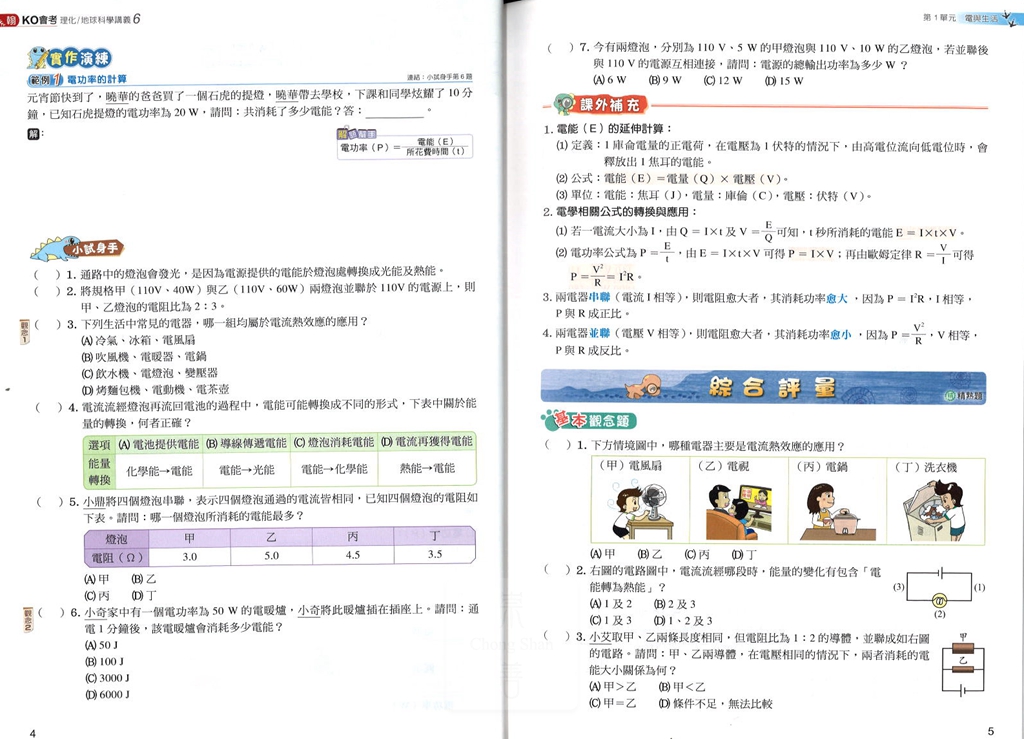Click the 觀念1 side tag

coord(24,332)
